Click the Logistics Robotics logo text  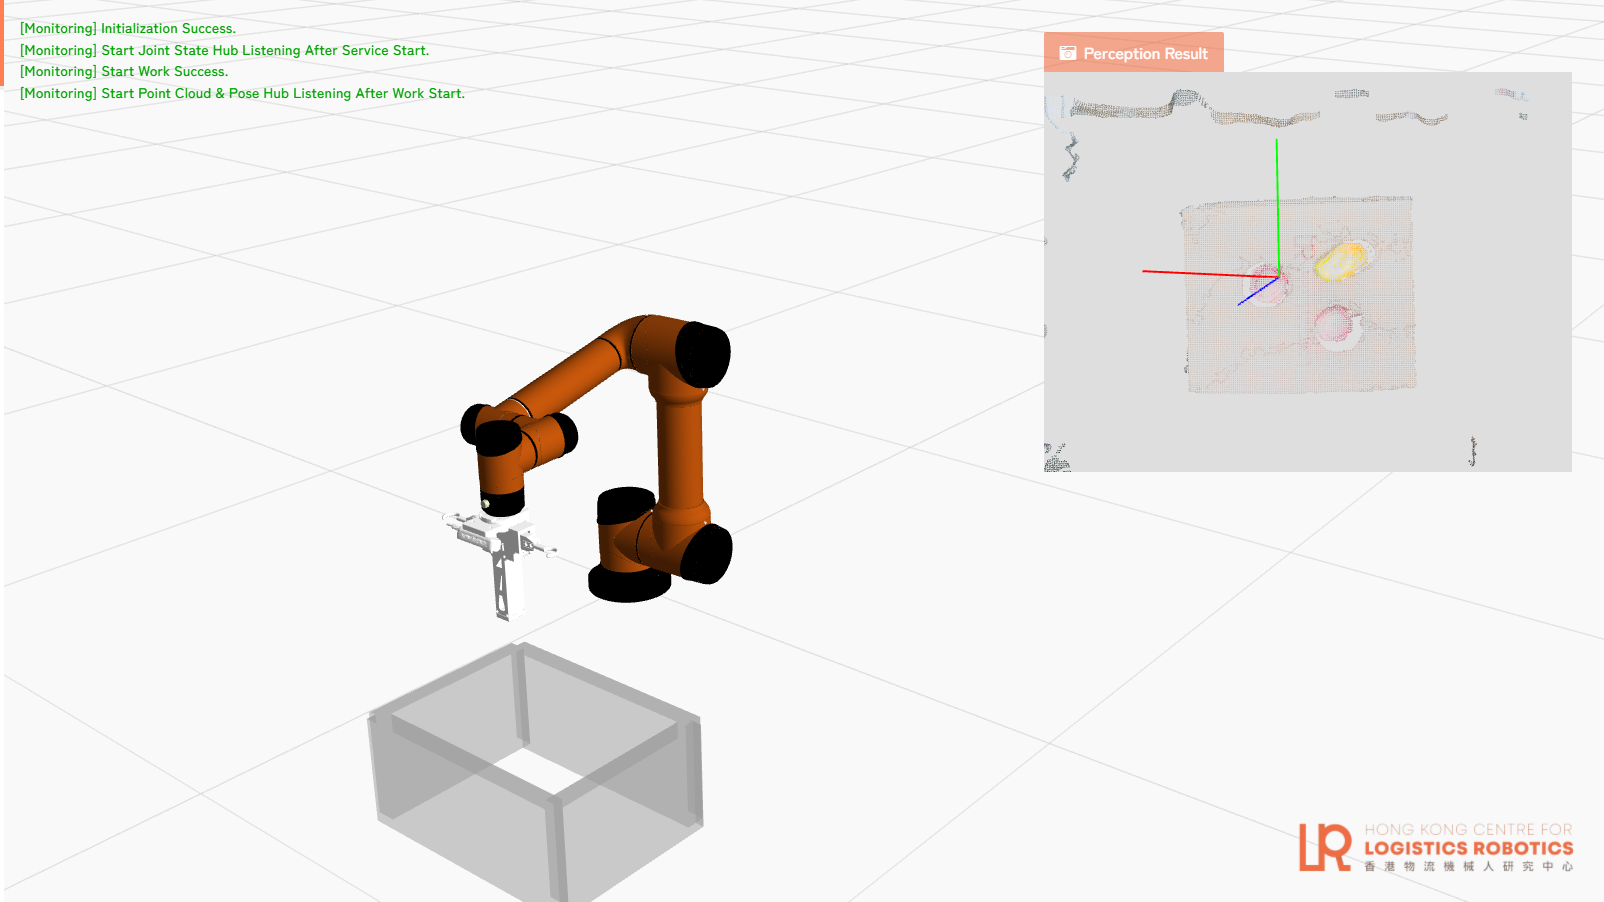(1468, 848)
